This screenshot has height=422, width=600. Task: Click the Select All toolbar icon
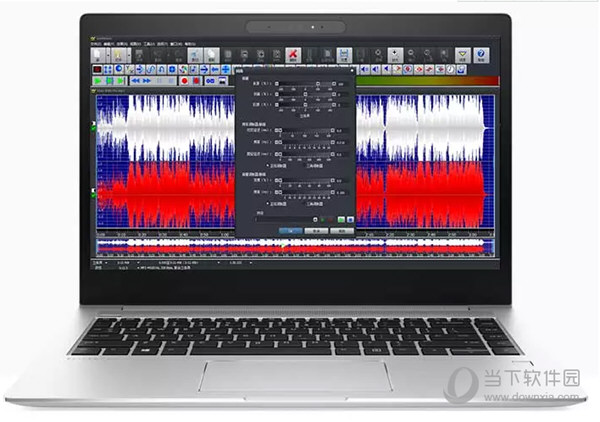pyautogui.click(x=344, y=55)
